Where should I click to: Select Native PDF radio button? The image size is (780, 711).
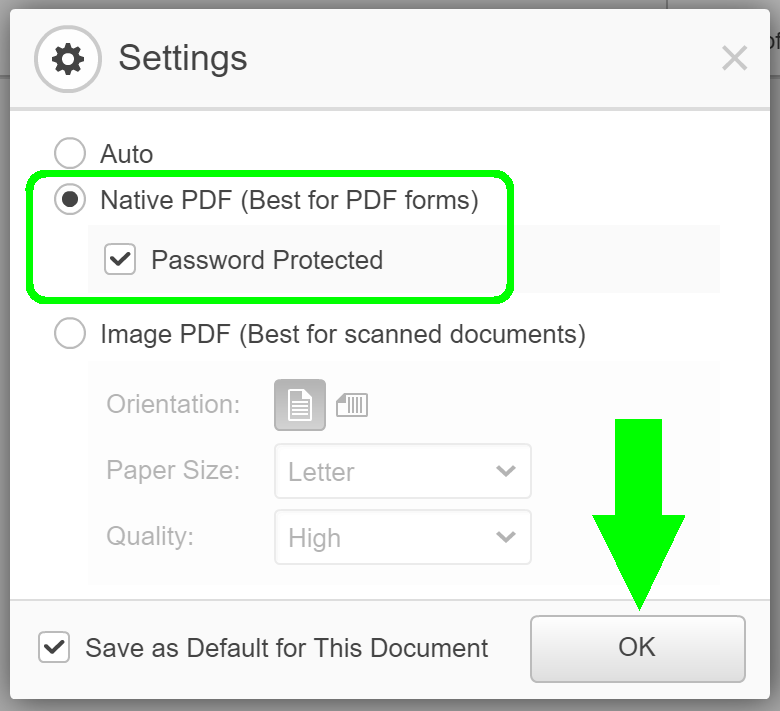pyautogui.click(x=70, y=200)
